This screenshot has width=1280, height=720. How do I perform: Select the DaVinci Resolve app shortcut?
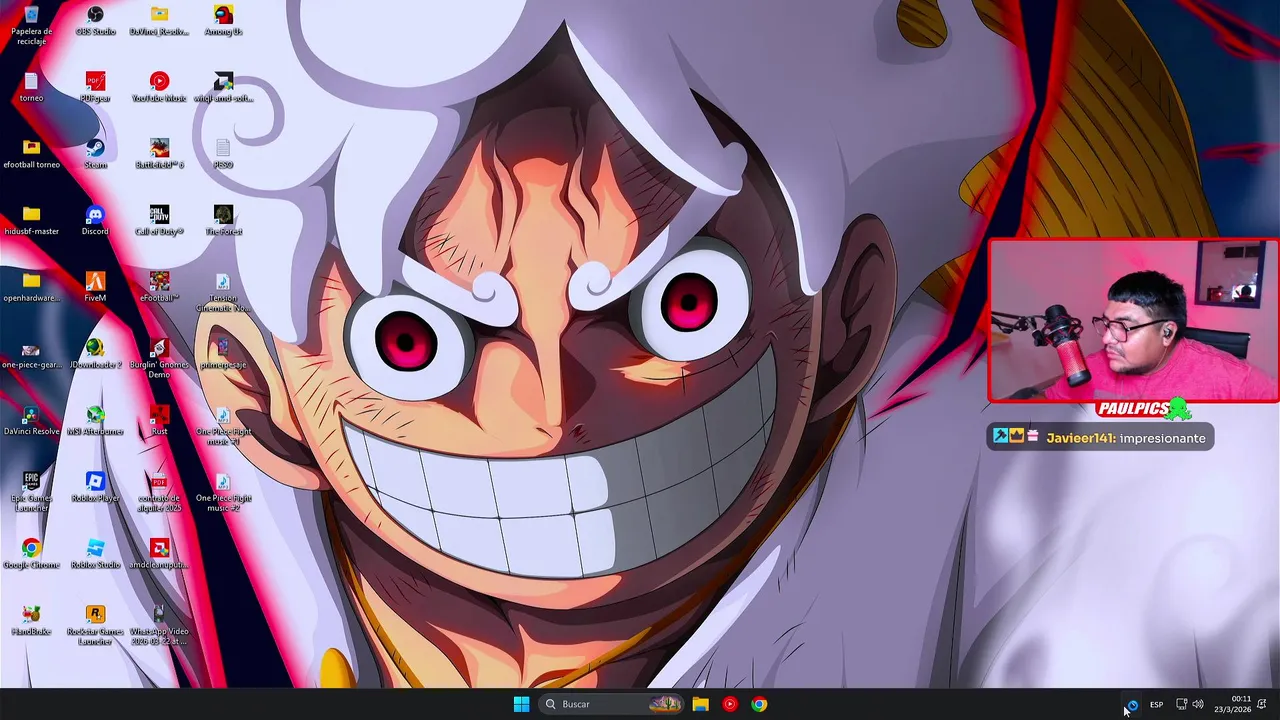point(31,421)
